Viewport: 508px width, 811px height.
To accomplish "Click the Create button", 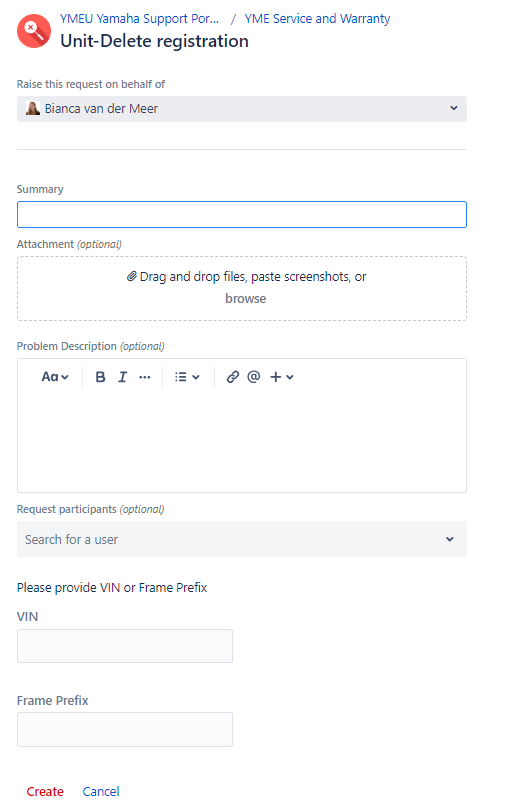I will tap(45, 791).
